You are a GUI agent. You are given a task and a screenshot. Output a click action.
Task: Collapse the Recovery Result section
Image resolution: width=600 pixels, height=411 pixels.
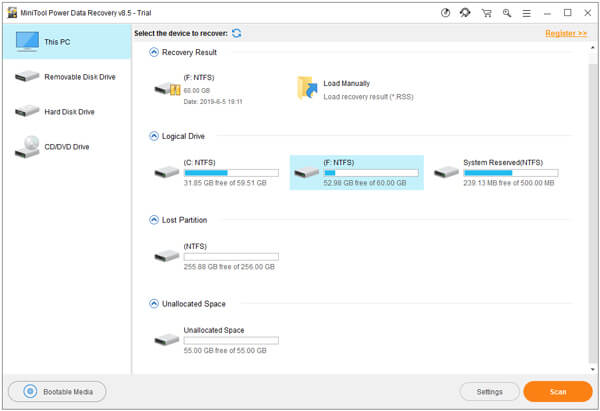[154, 52]
